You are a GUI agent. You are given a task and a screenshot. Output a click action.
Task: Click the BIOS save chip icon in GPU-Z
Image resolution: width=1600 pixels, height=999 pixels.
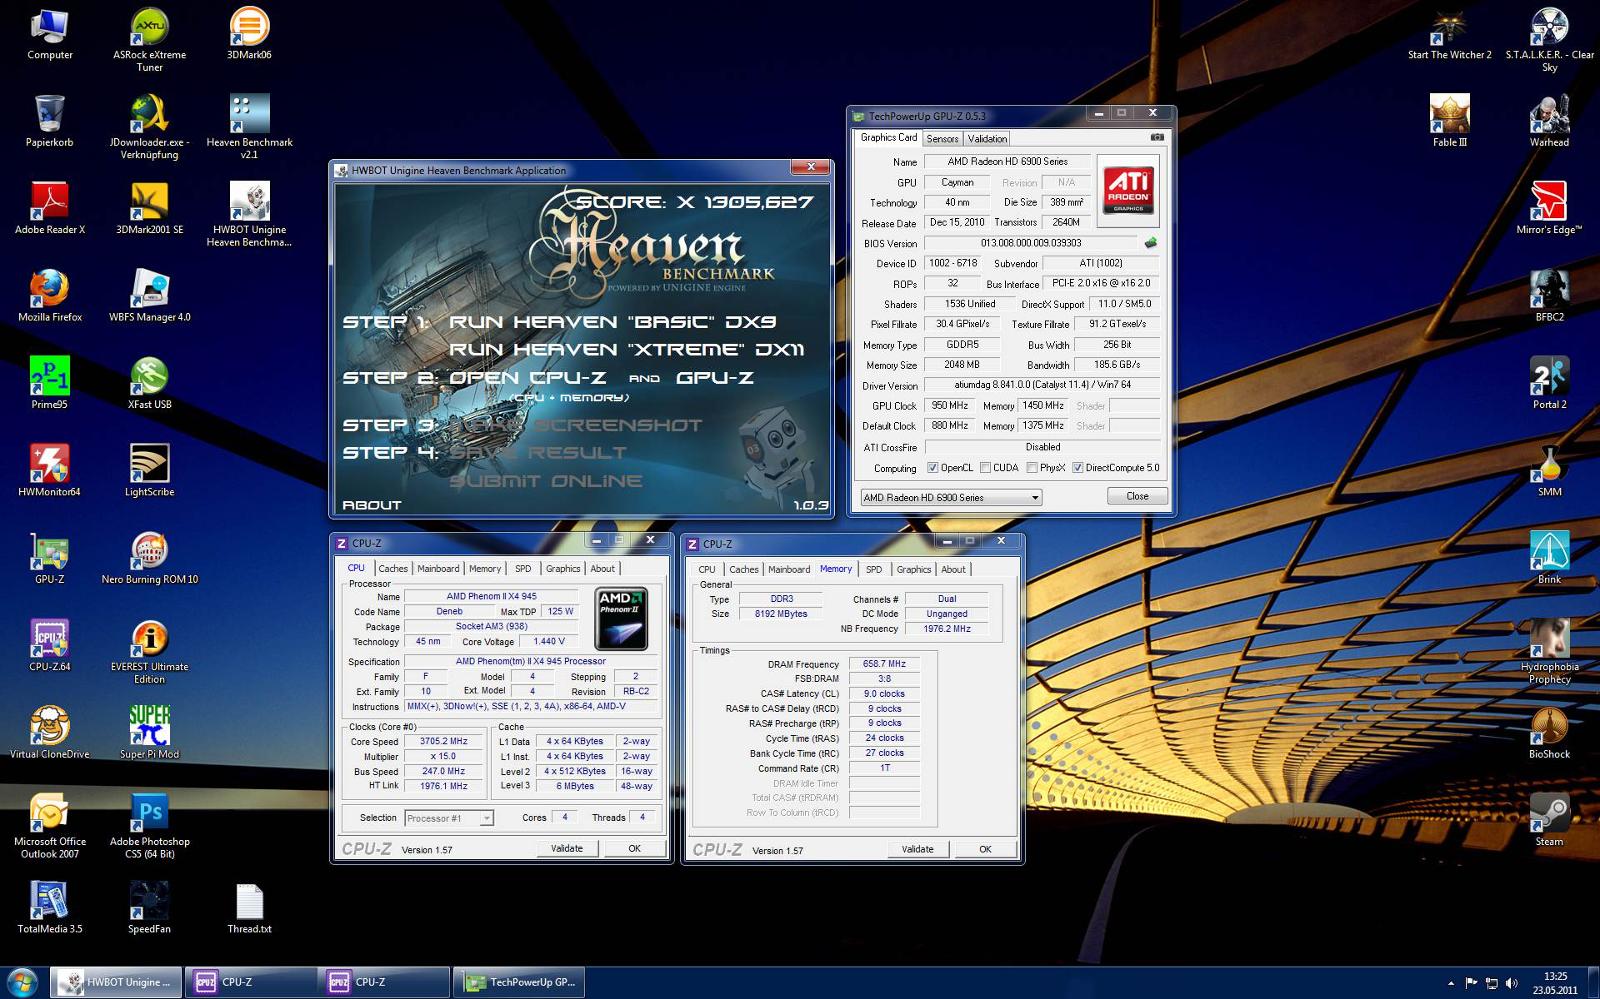1151,243
